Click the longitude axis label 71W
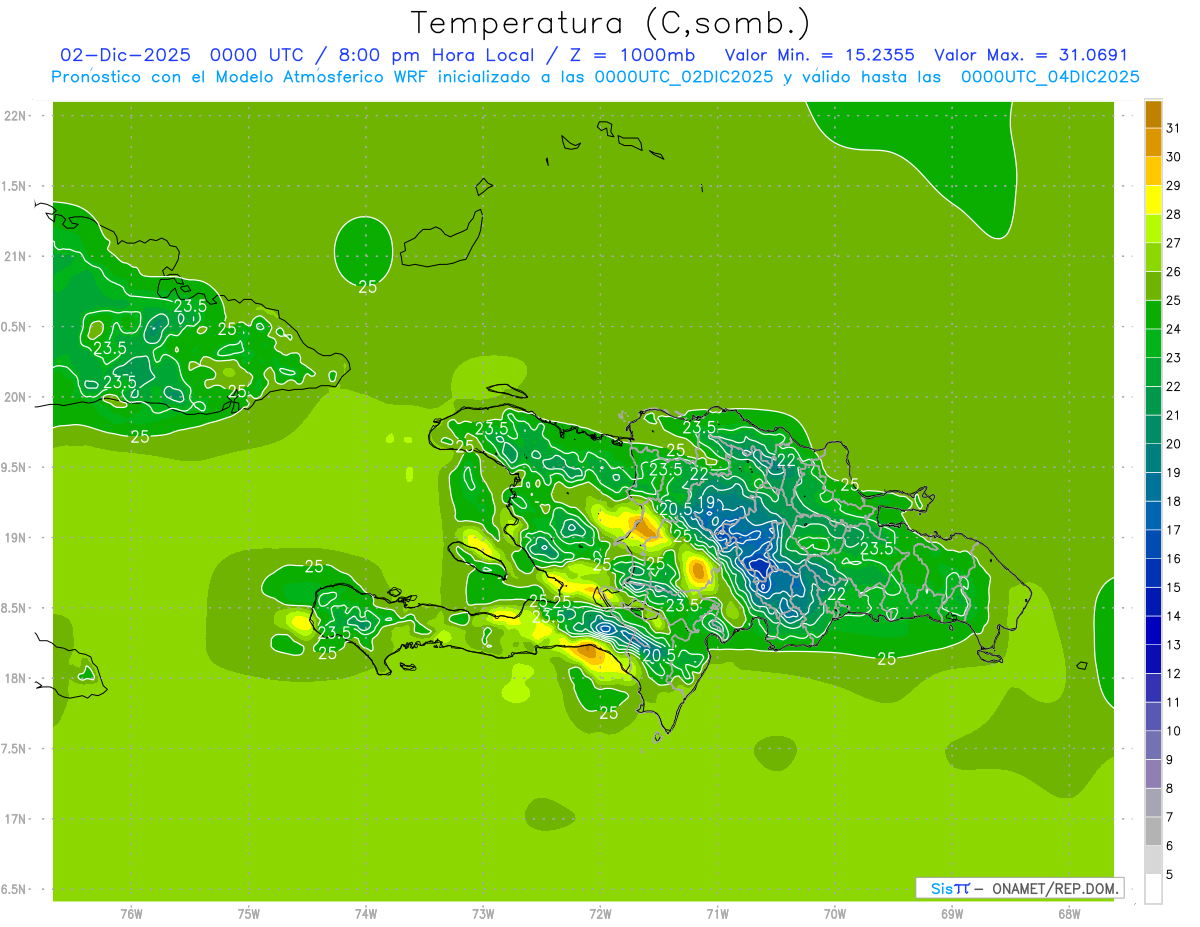 tap(717, 913)
